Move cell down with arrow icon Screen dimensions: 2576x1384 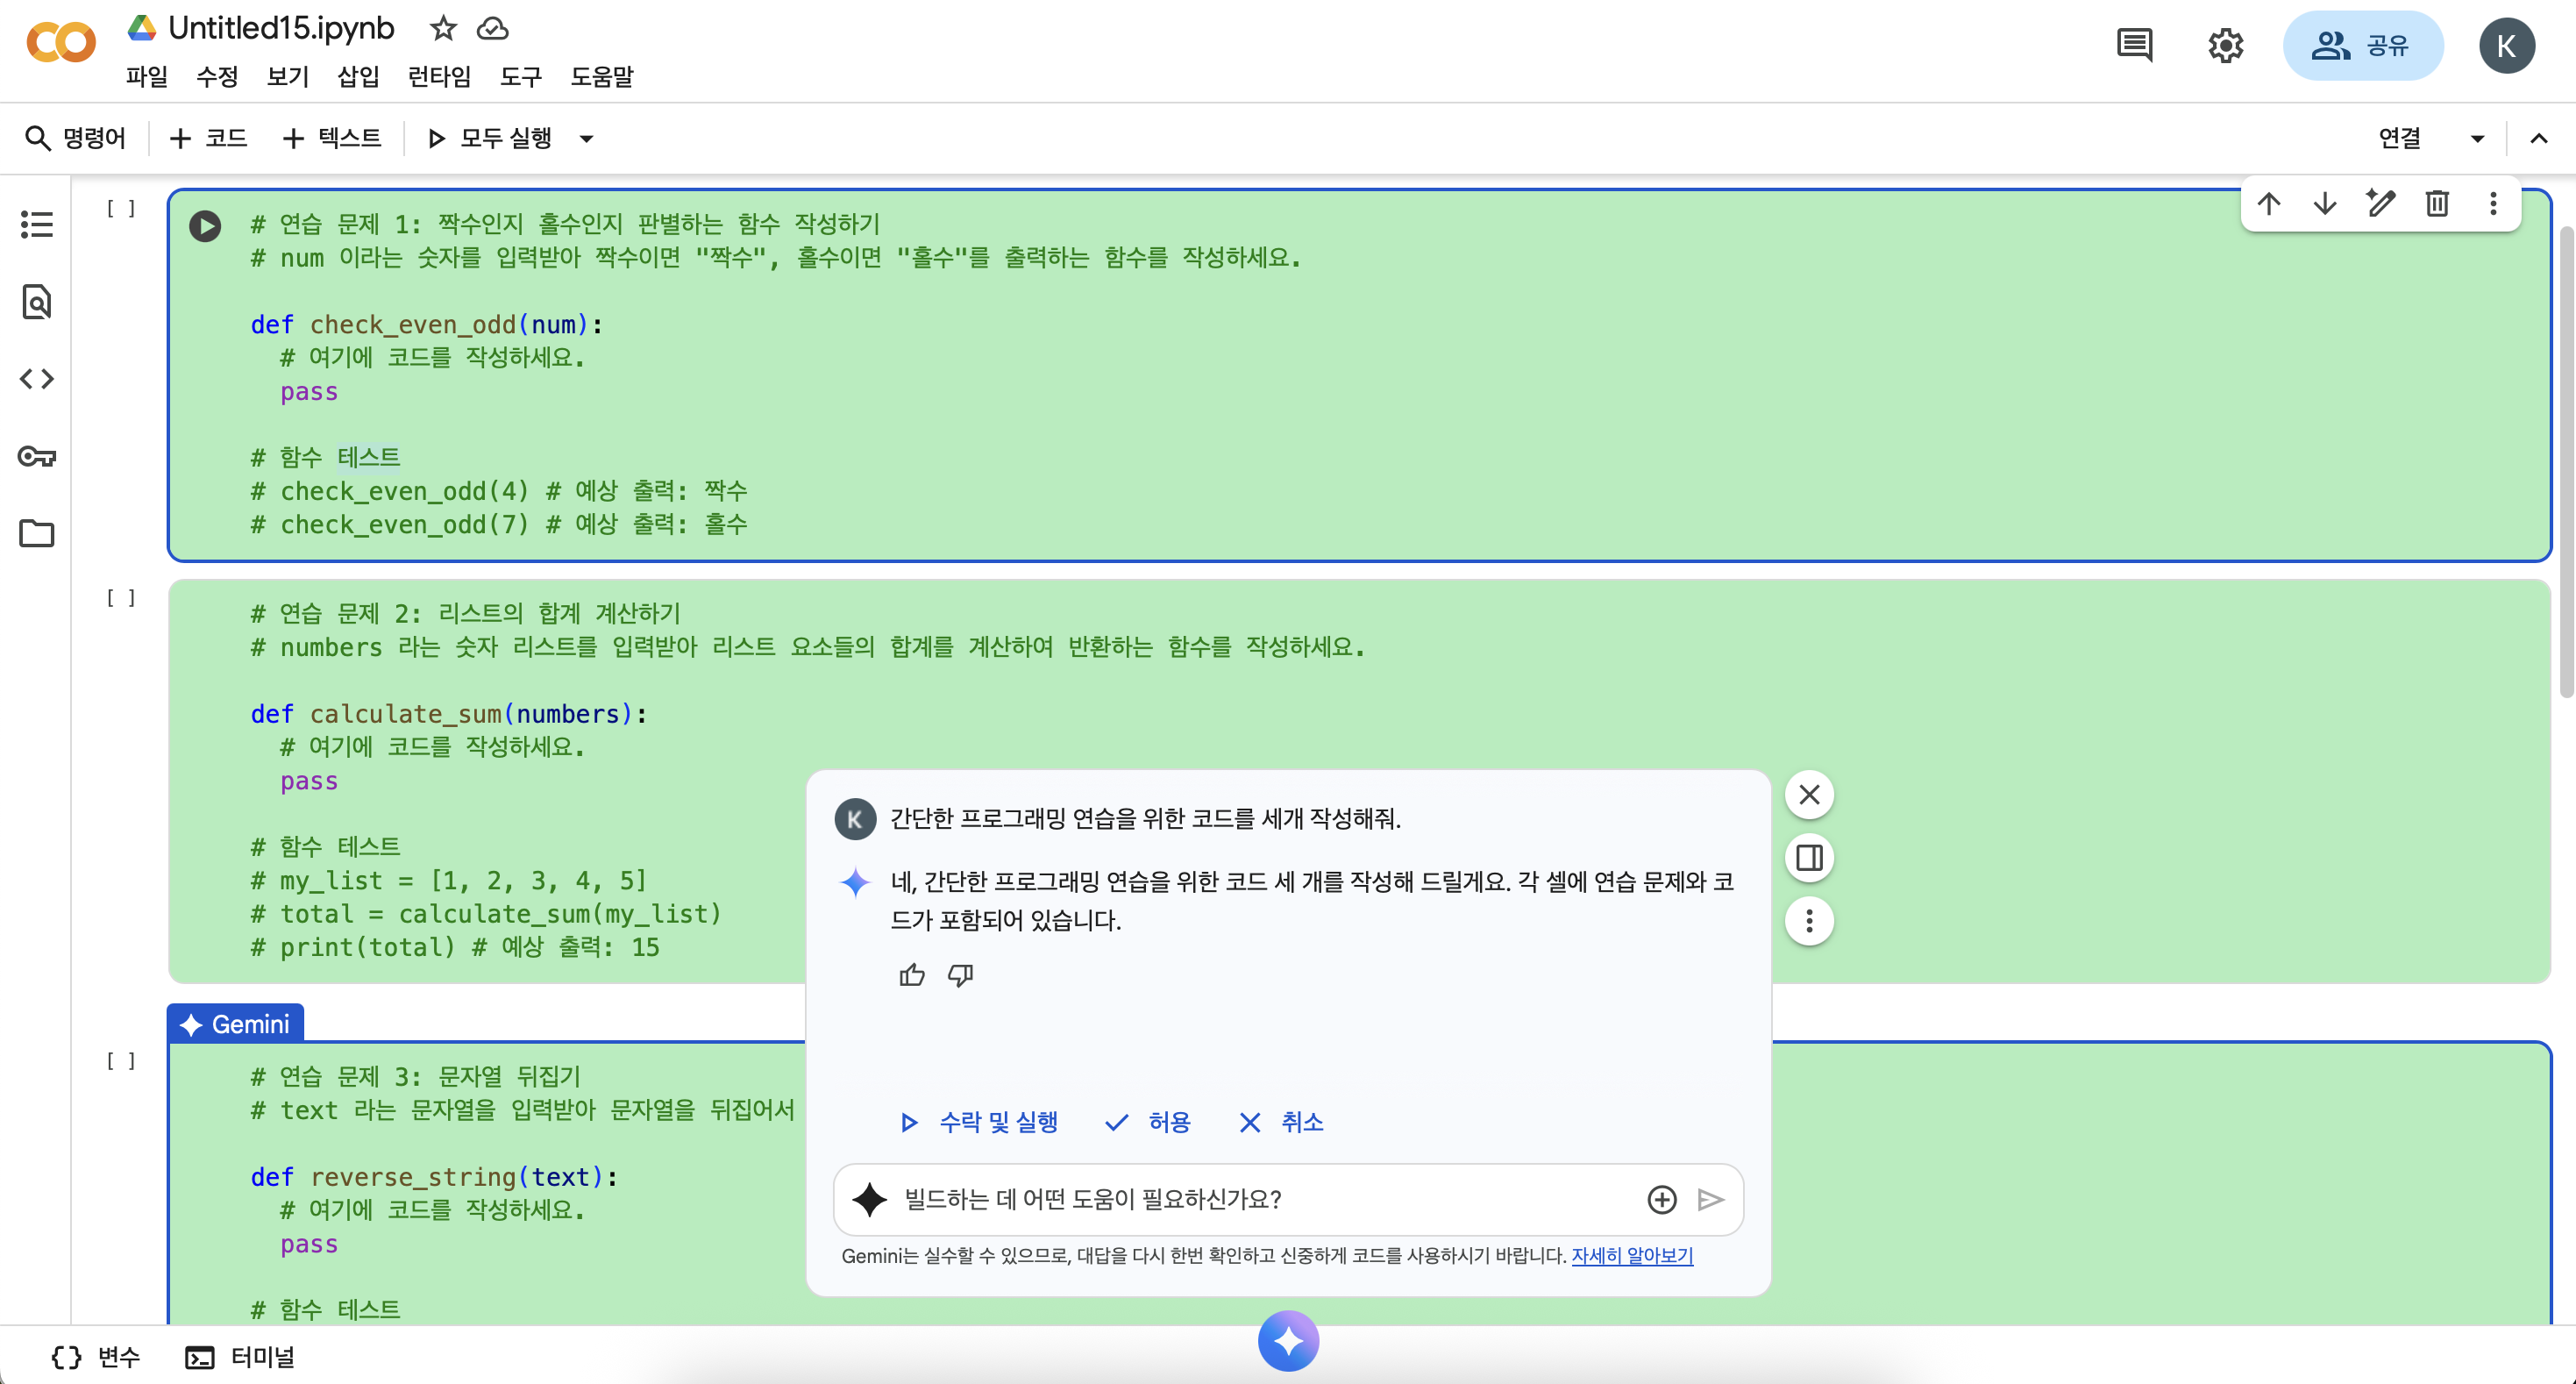pyautogui.click(x=2325, y=204)
